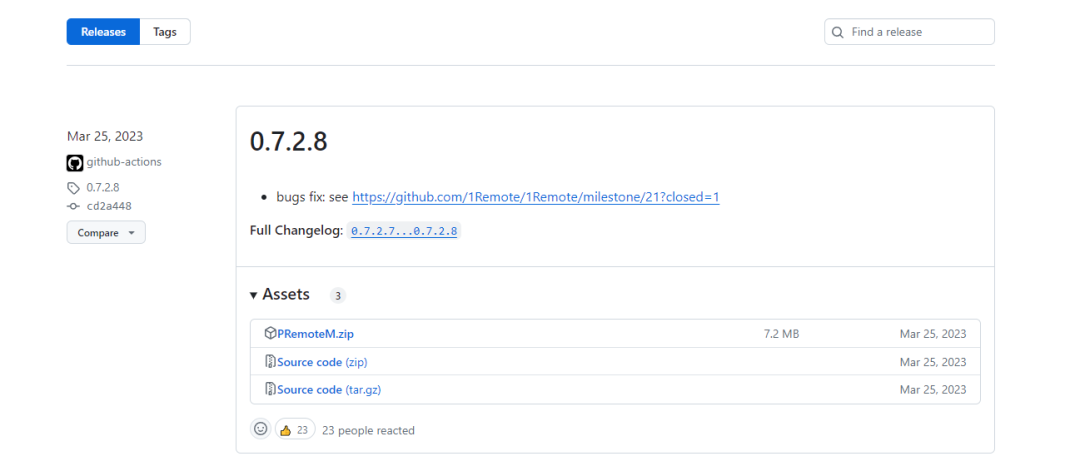Image resolution: width=1080 pixels, height=471 pixels.
Task: Click the github-actions author name
Action: (x=124, y=162)
